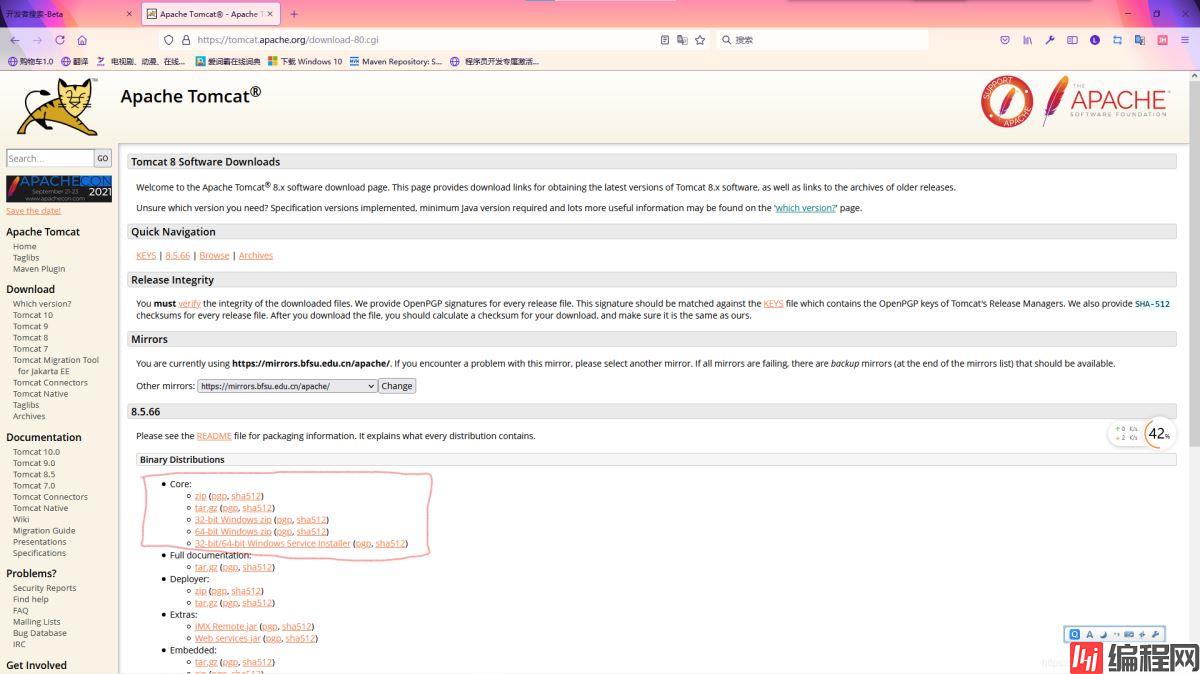Open Tomcat 9 in the Download sidebar
The image size is (1200, 674).
pyautogui.click(x=30, y=326)
